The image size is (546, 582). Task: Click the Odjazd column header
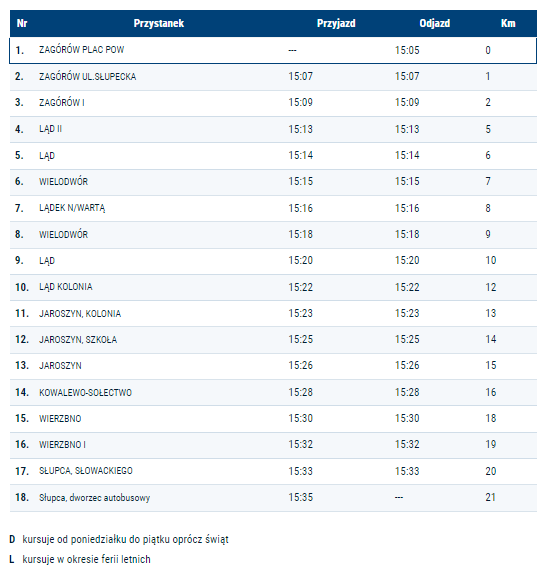(434, 23)
